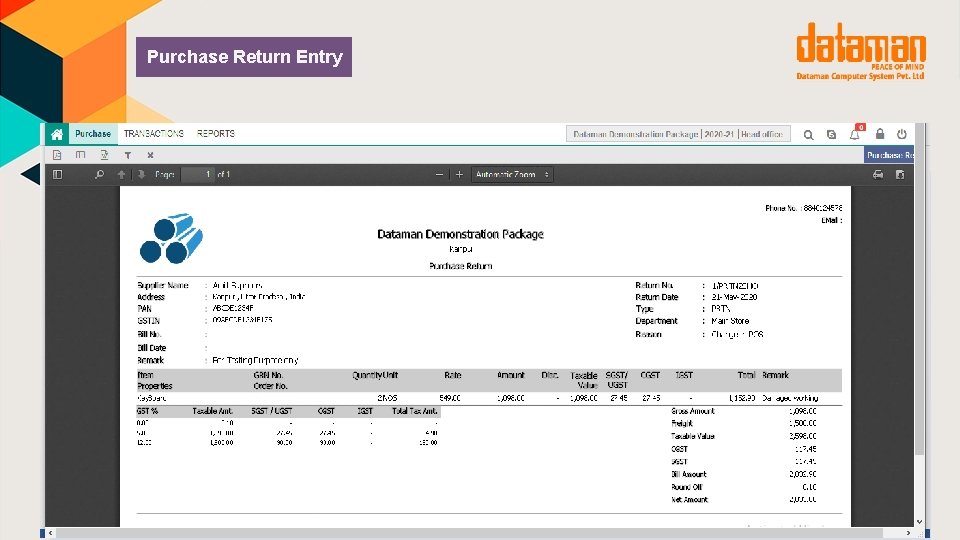Click the 'Supplier Name' label
The image size is (960, 540).
163,285
